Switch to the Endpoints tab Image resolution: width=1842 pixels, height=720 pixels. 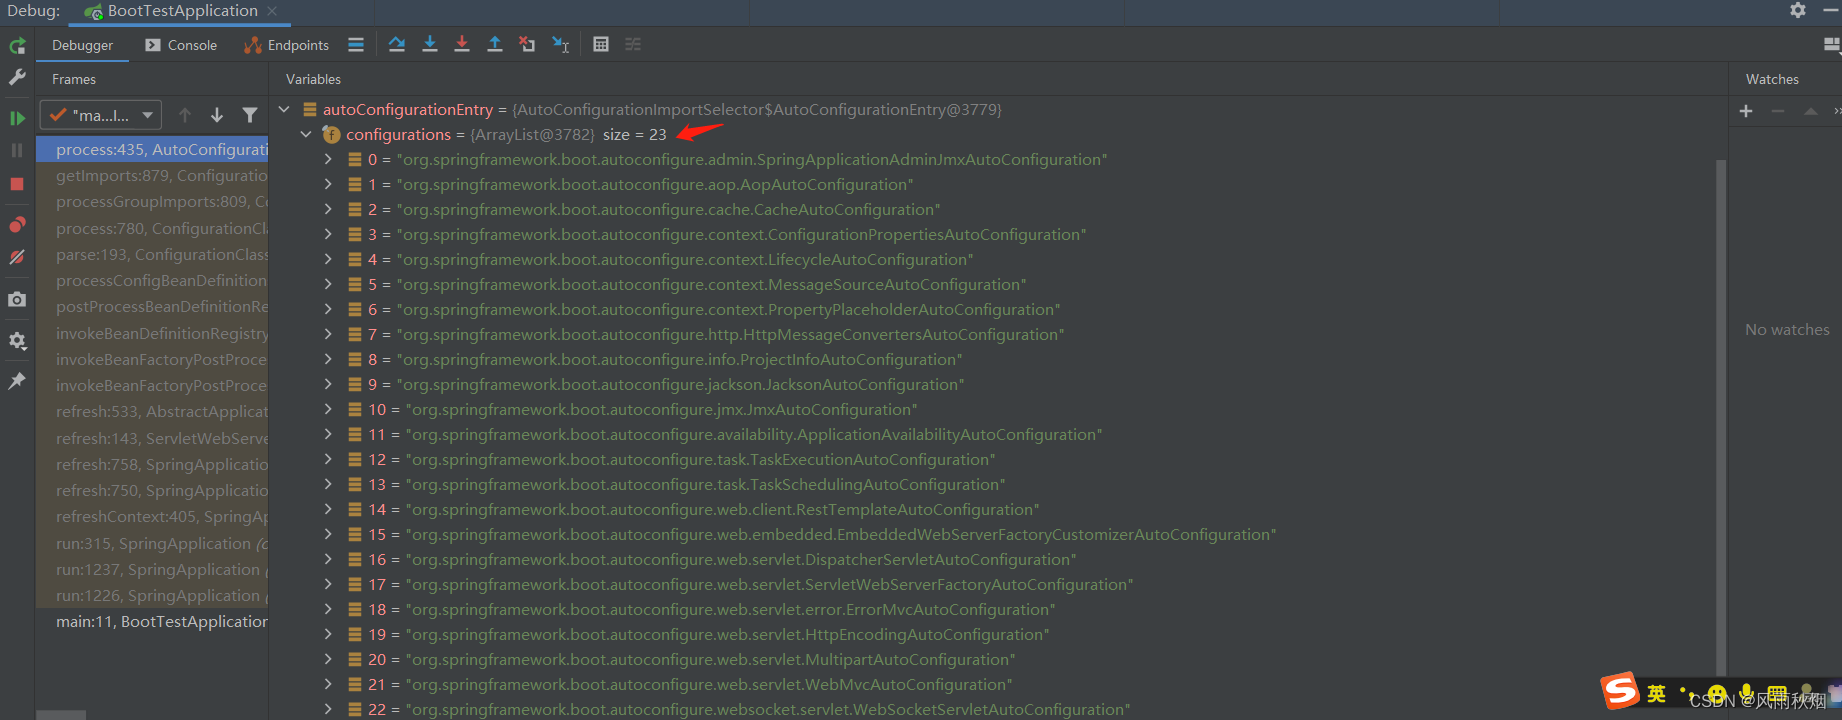click(x=287, y=45)
